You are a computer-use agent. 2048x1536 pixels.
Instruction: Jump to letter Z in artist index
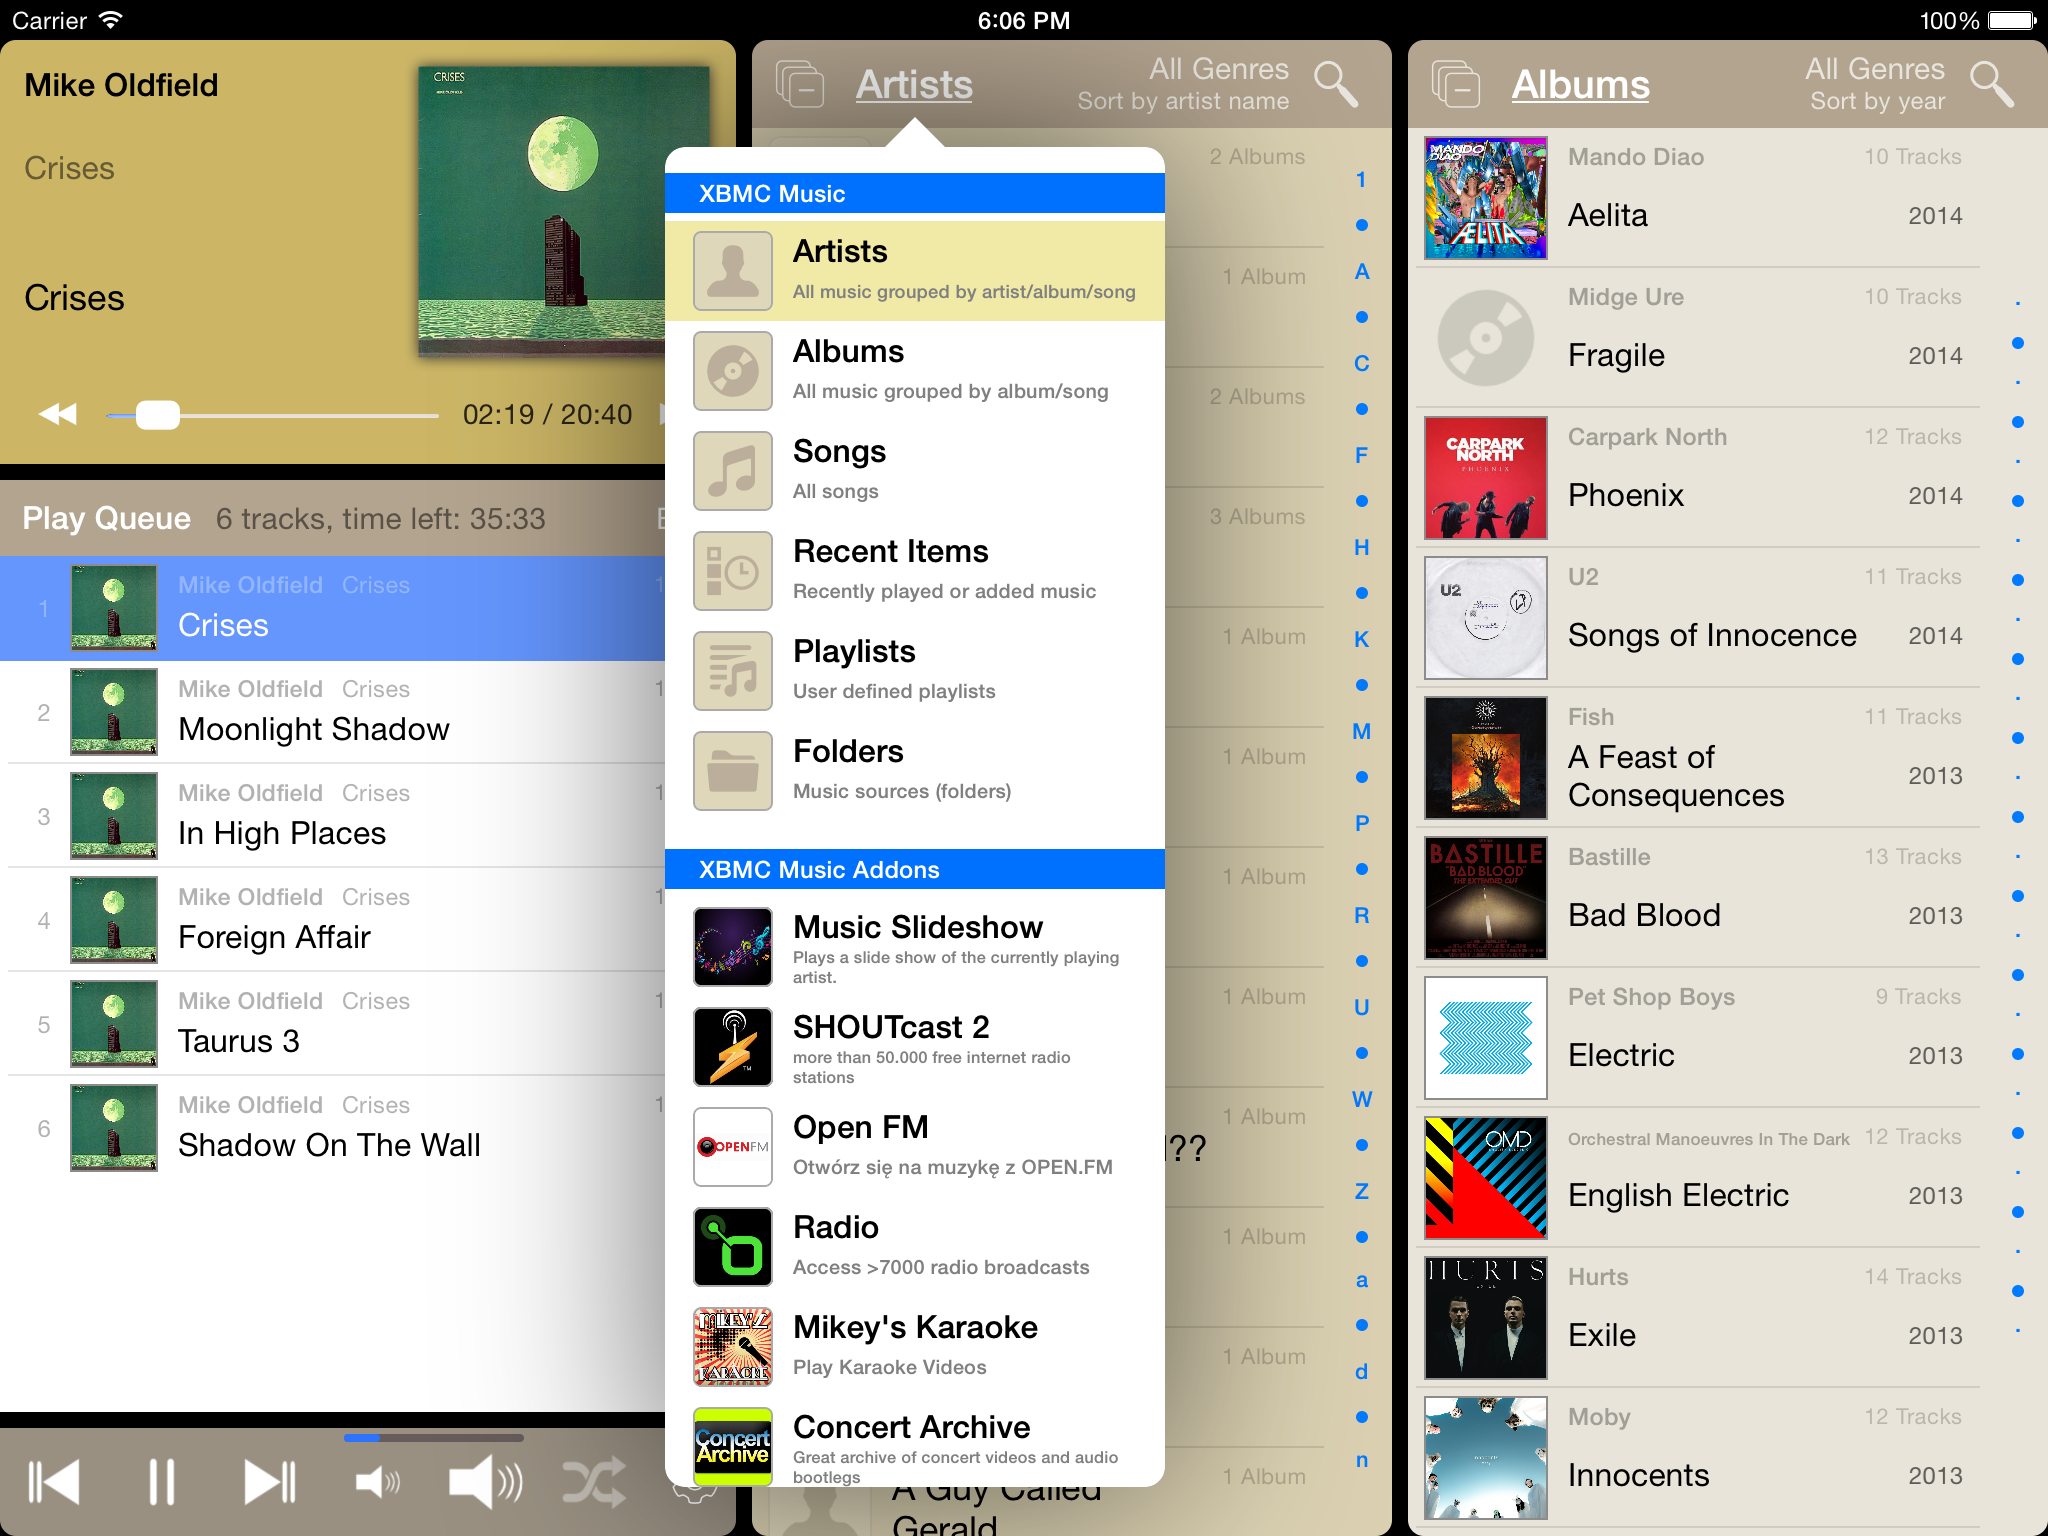1361,1192
